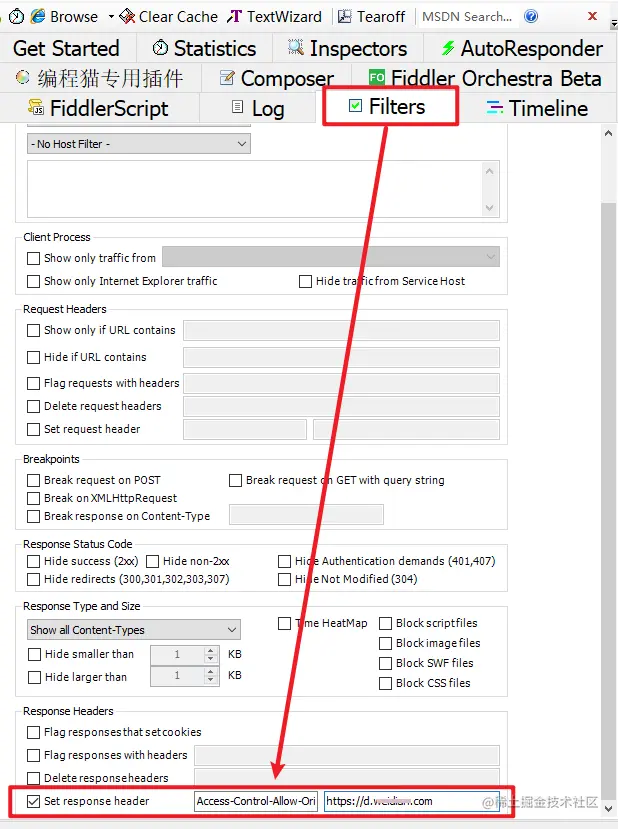Open the Inspectors tab
The height and width of the screenshot is (829, 618).
click(347, 48)
